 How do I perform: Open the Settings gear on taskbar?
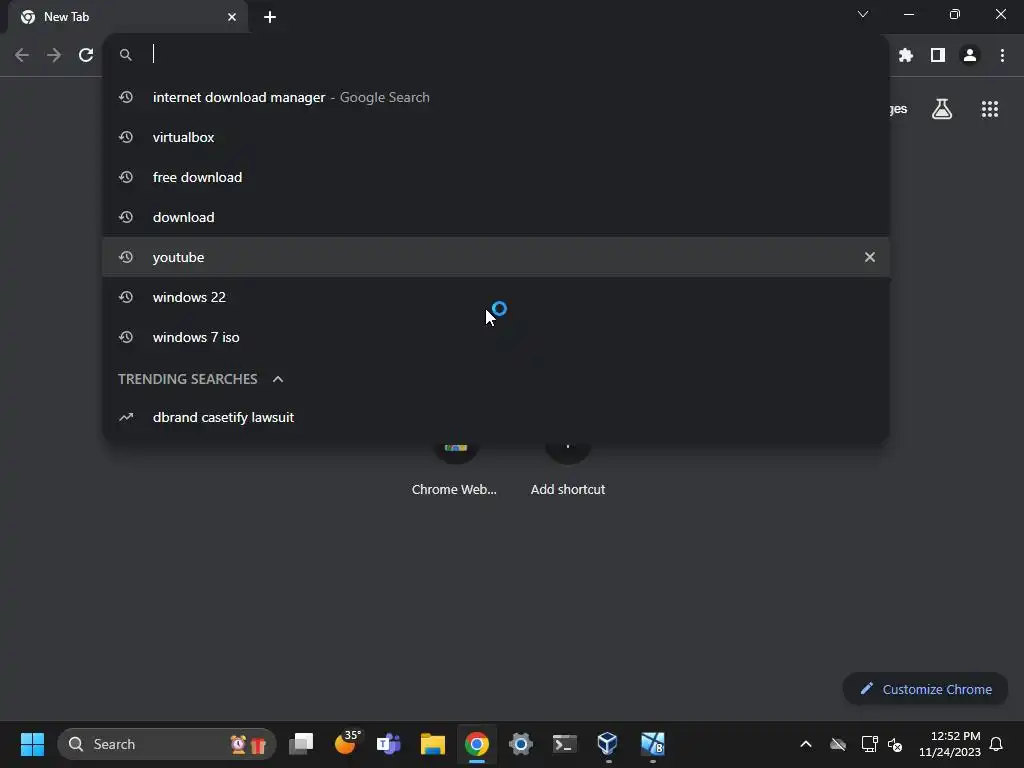520,744
